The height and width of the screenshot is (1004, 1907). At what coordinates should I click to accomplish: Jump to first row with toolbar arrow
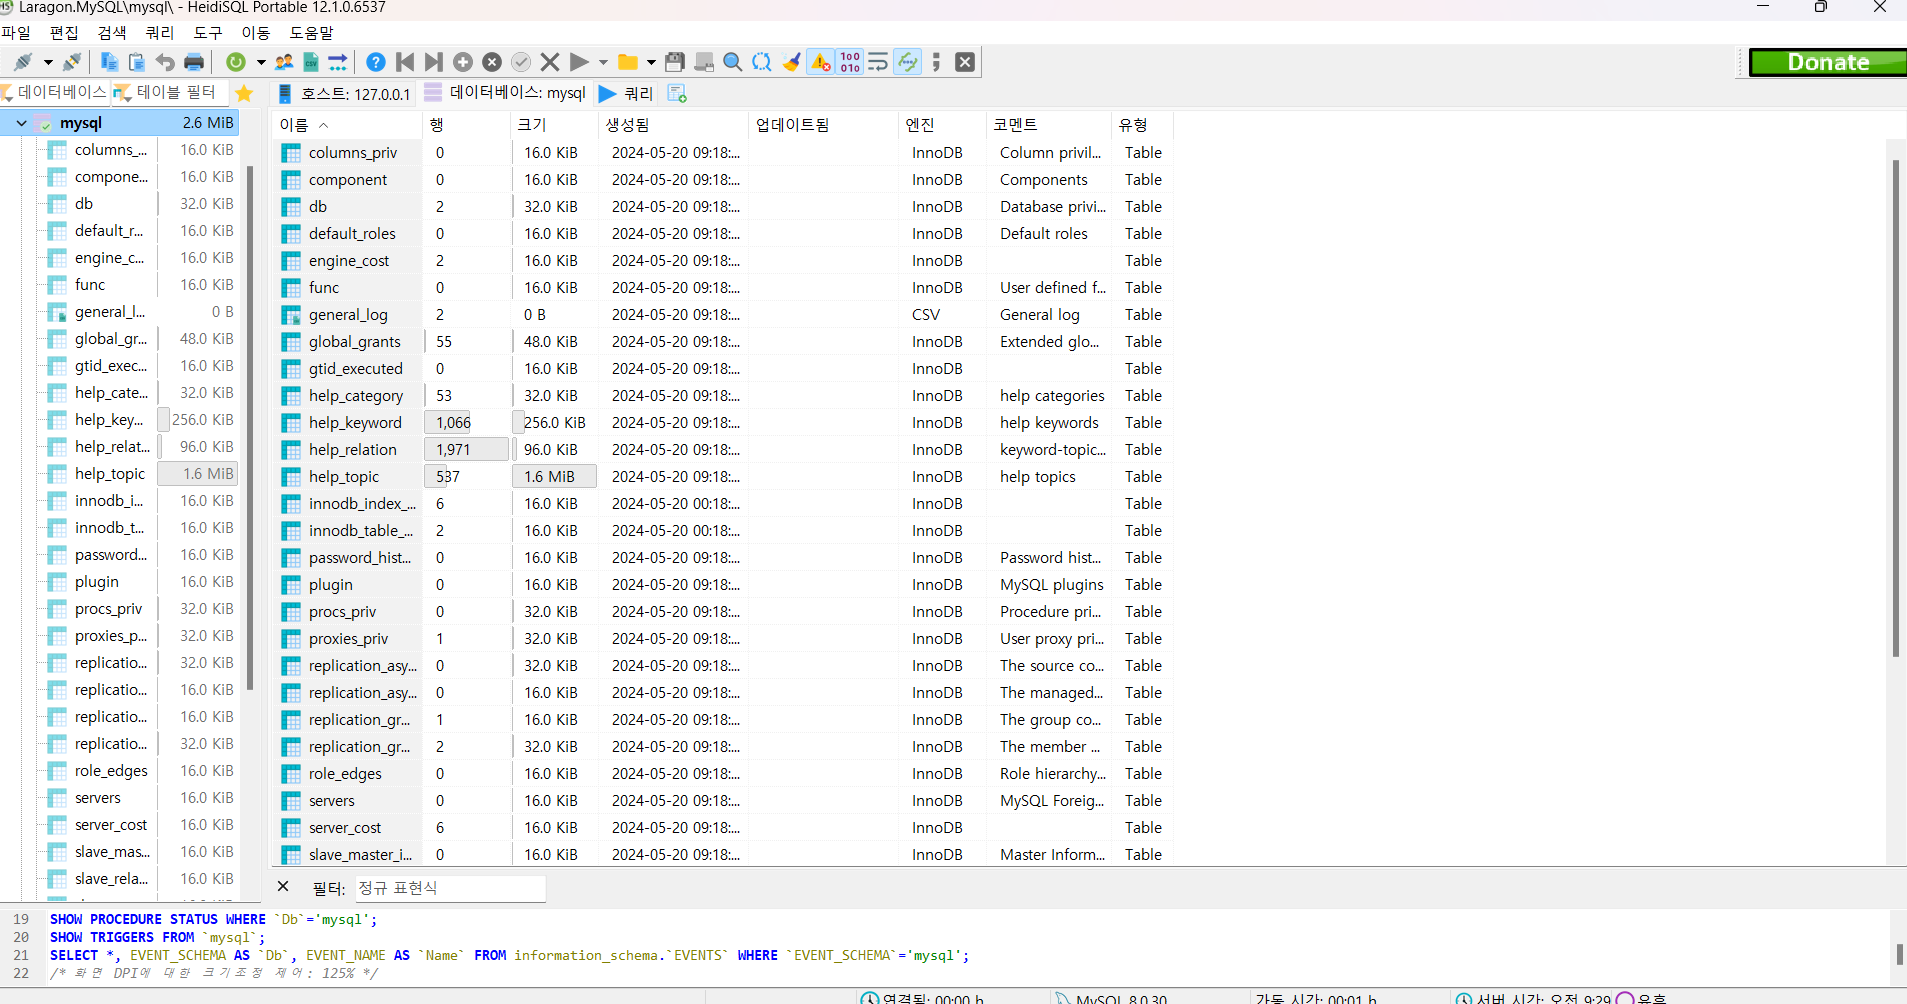click(x=405, y=62)
